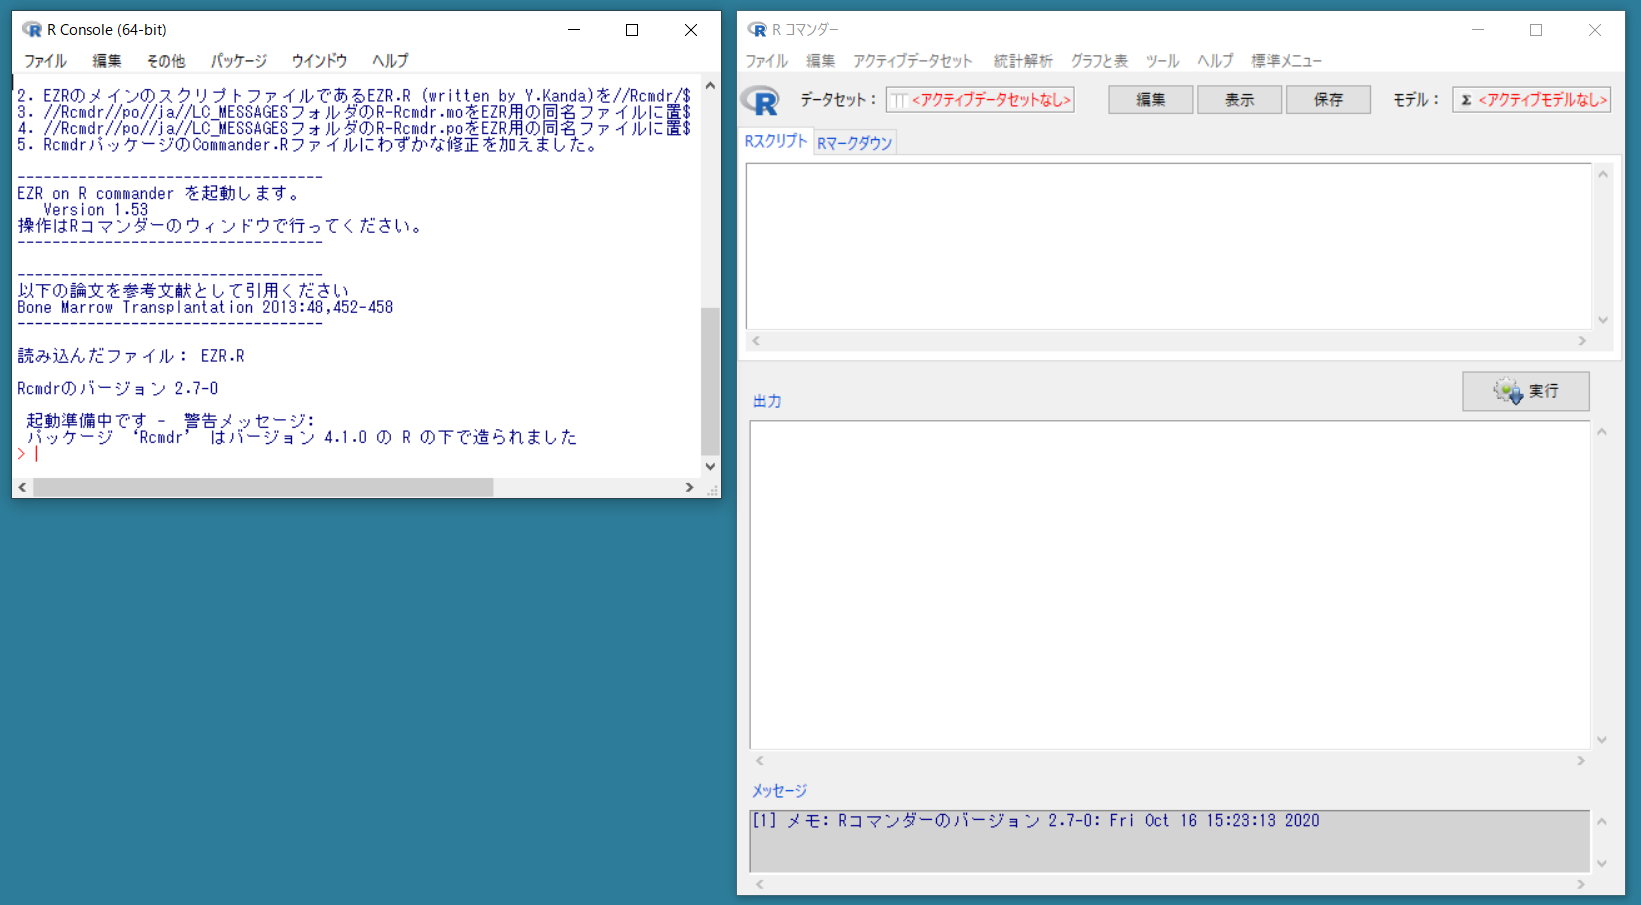This screenshot has width=1641, height=905.
Task: Click the sigma icon on the model selector
Action: (x=1464, y=99)
